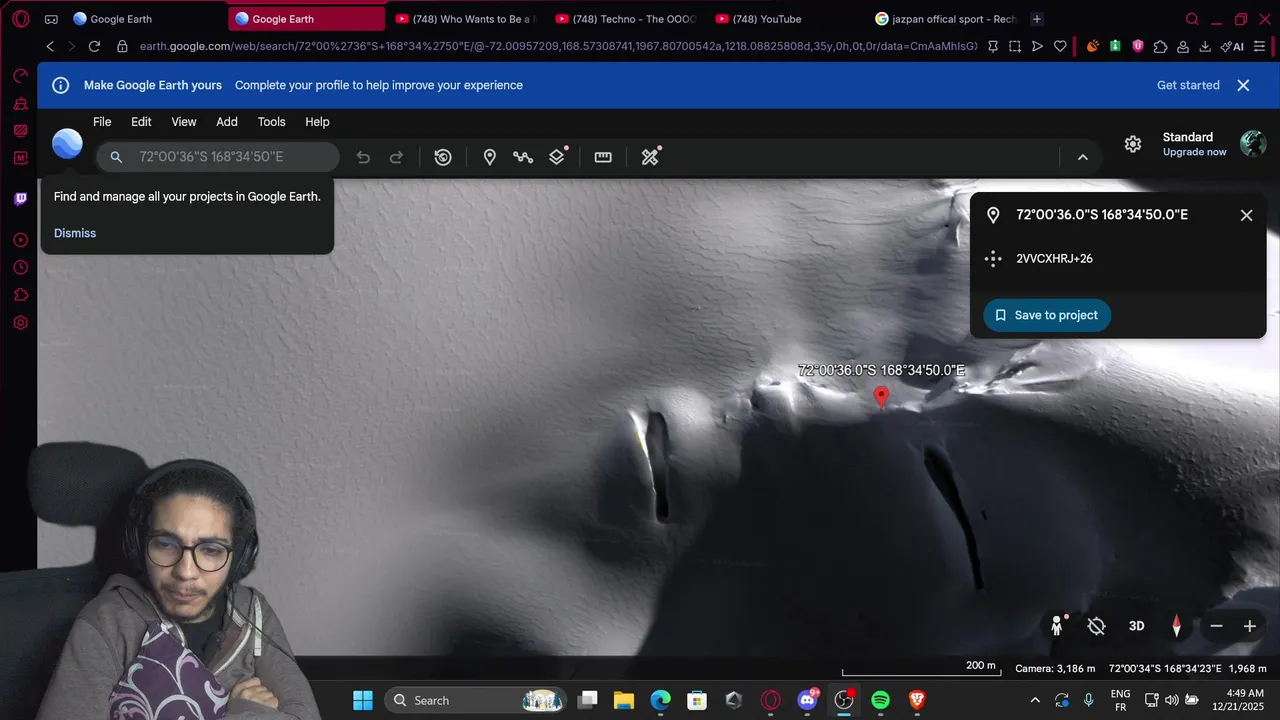Viewport: 1280px width, 720px height.
Task: Open Opera menu logo button
Action: [20, 19]
